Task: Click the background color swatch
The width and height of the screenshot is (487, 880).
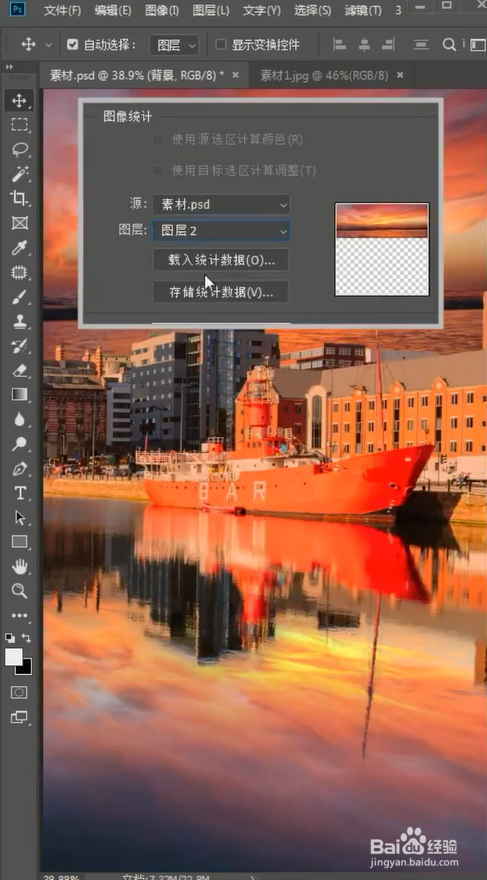Action: coord(25,668)
